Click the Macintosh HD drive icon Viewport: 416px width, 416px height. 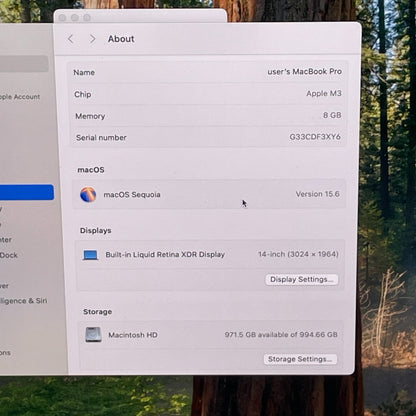pyautogui.click(x=93, y=335)
